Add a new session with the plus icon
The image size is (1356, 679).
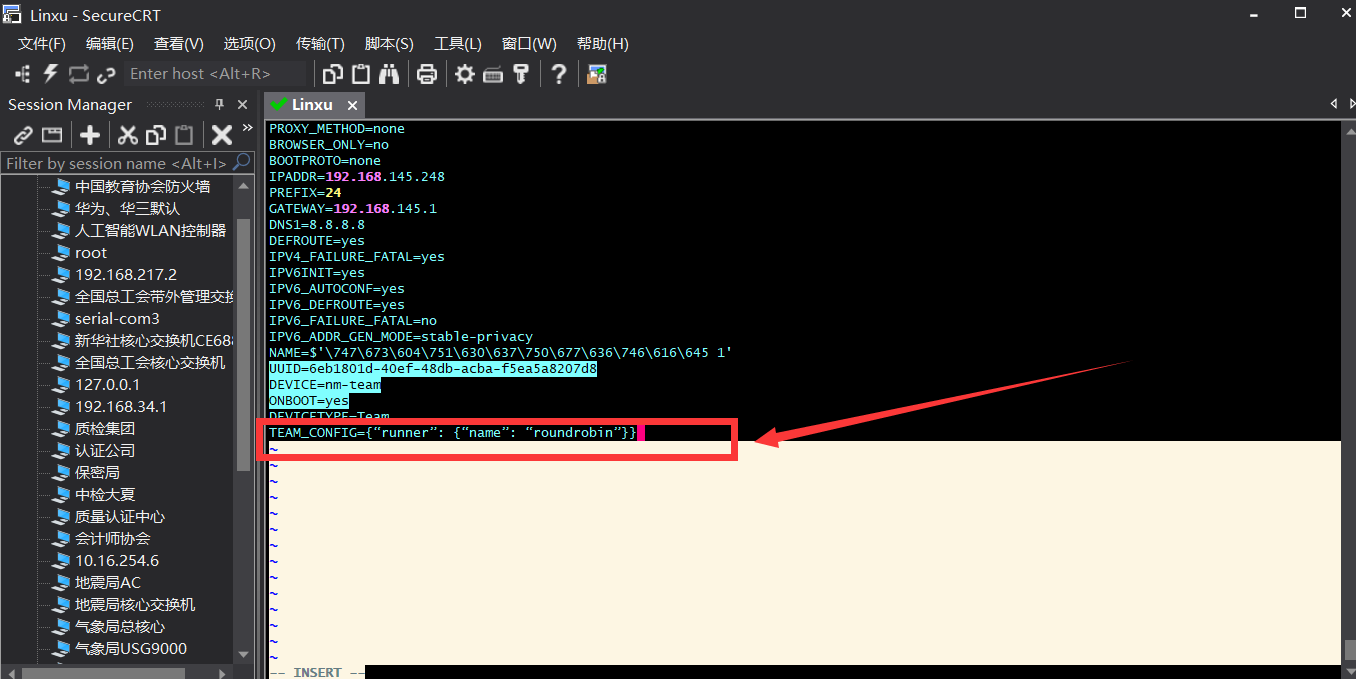(90, 135)
